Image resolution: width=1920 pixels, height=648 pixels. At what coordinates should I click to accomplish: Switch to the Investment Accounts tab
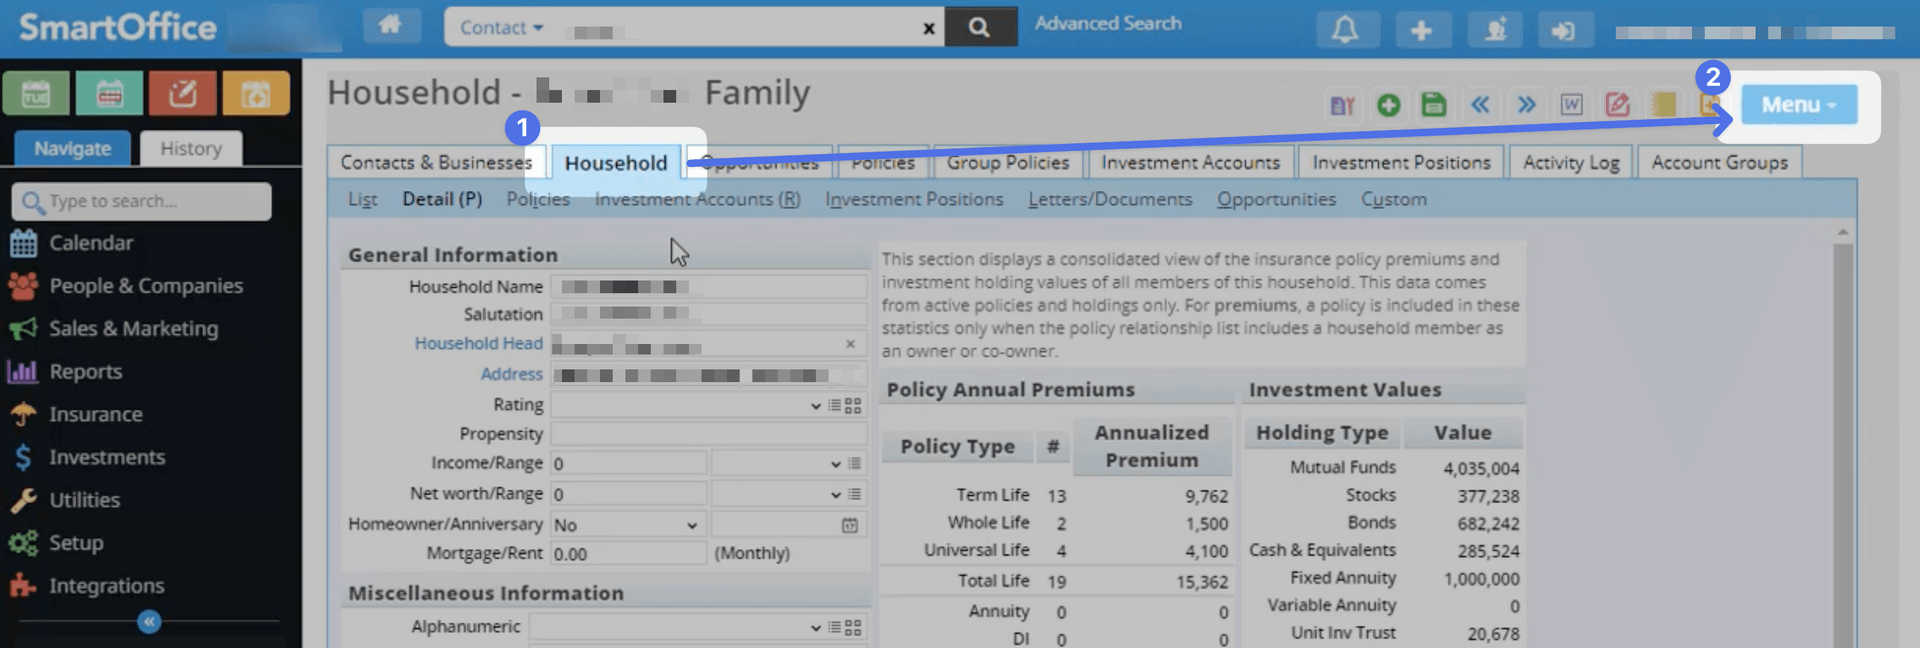(x=1190, y=162)
